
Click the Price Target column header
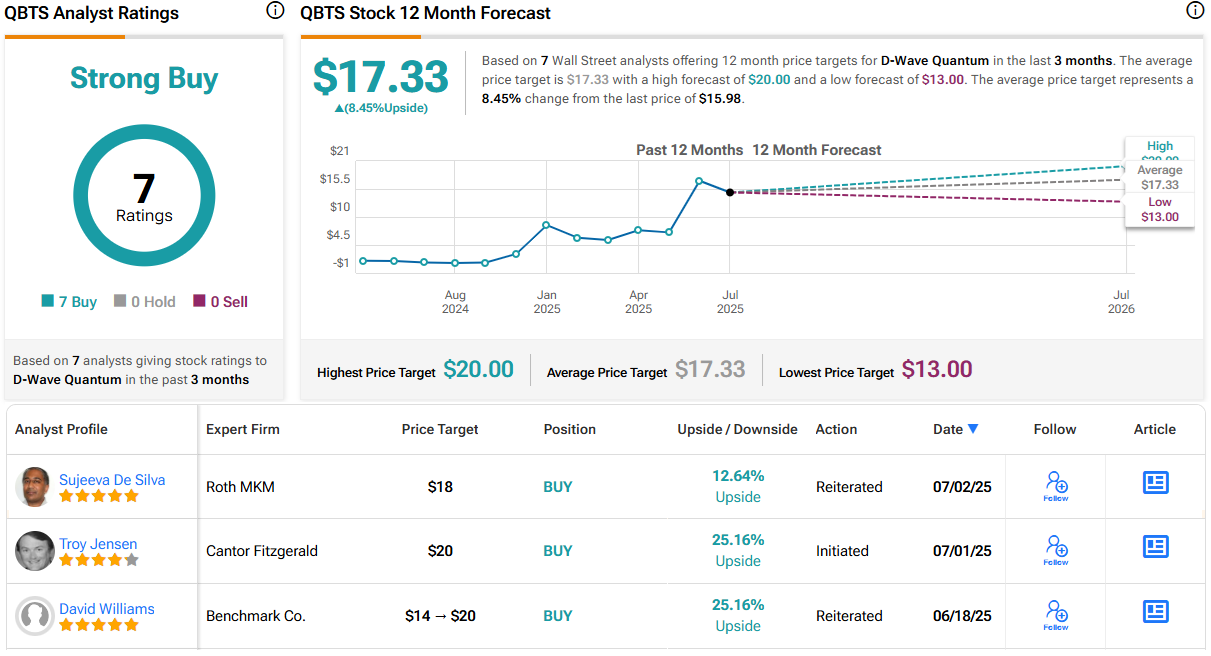click(x=440, y=429)
